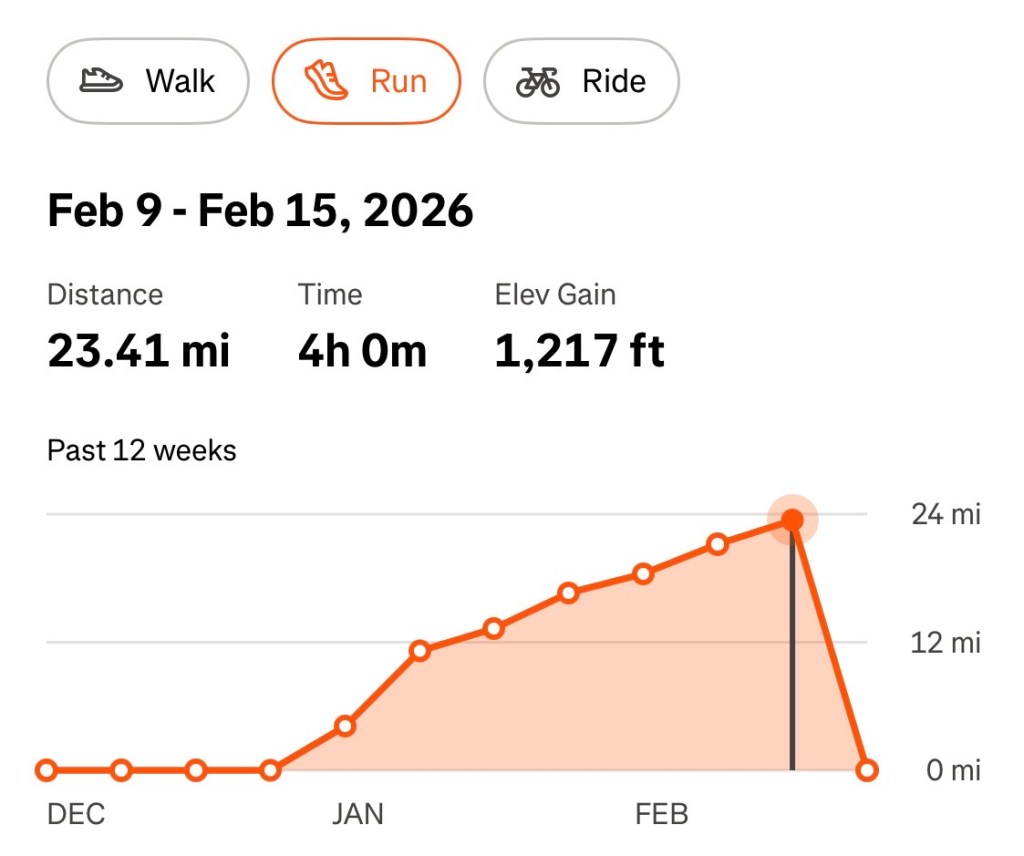Viewport: 1024px width, 856px height.
Task: Click the 12 mi axis label
Action: [x=944, y=643]
